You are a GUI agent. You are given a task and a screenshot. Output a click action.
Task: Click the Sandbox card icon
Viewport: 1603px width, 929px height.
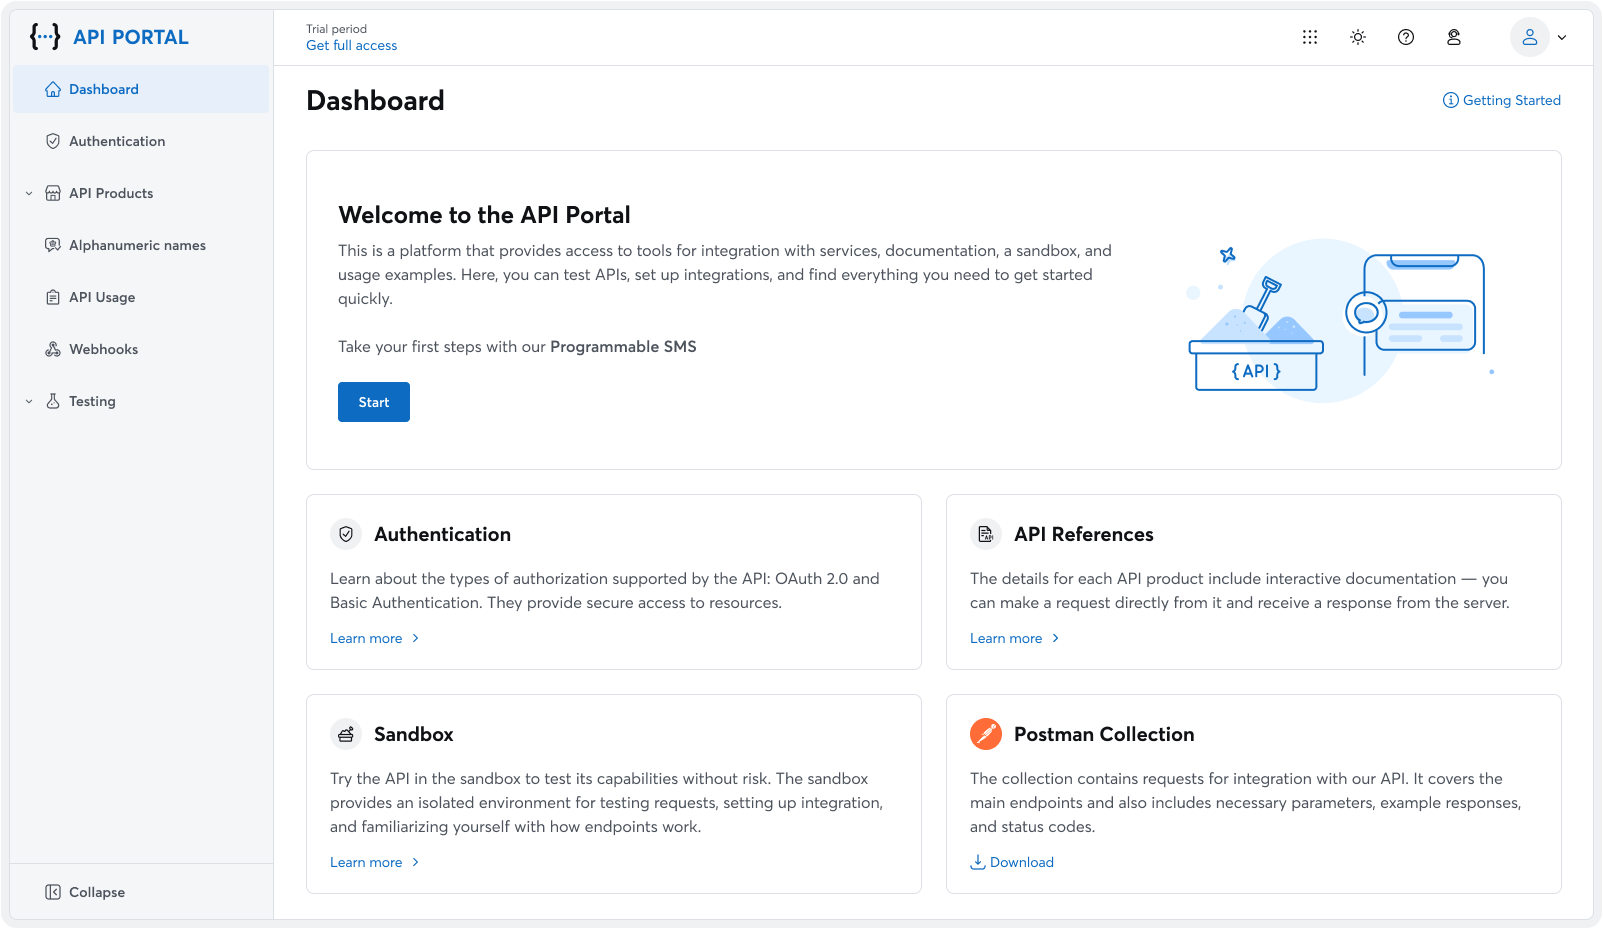coord(346,734)
